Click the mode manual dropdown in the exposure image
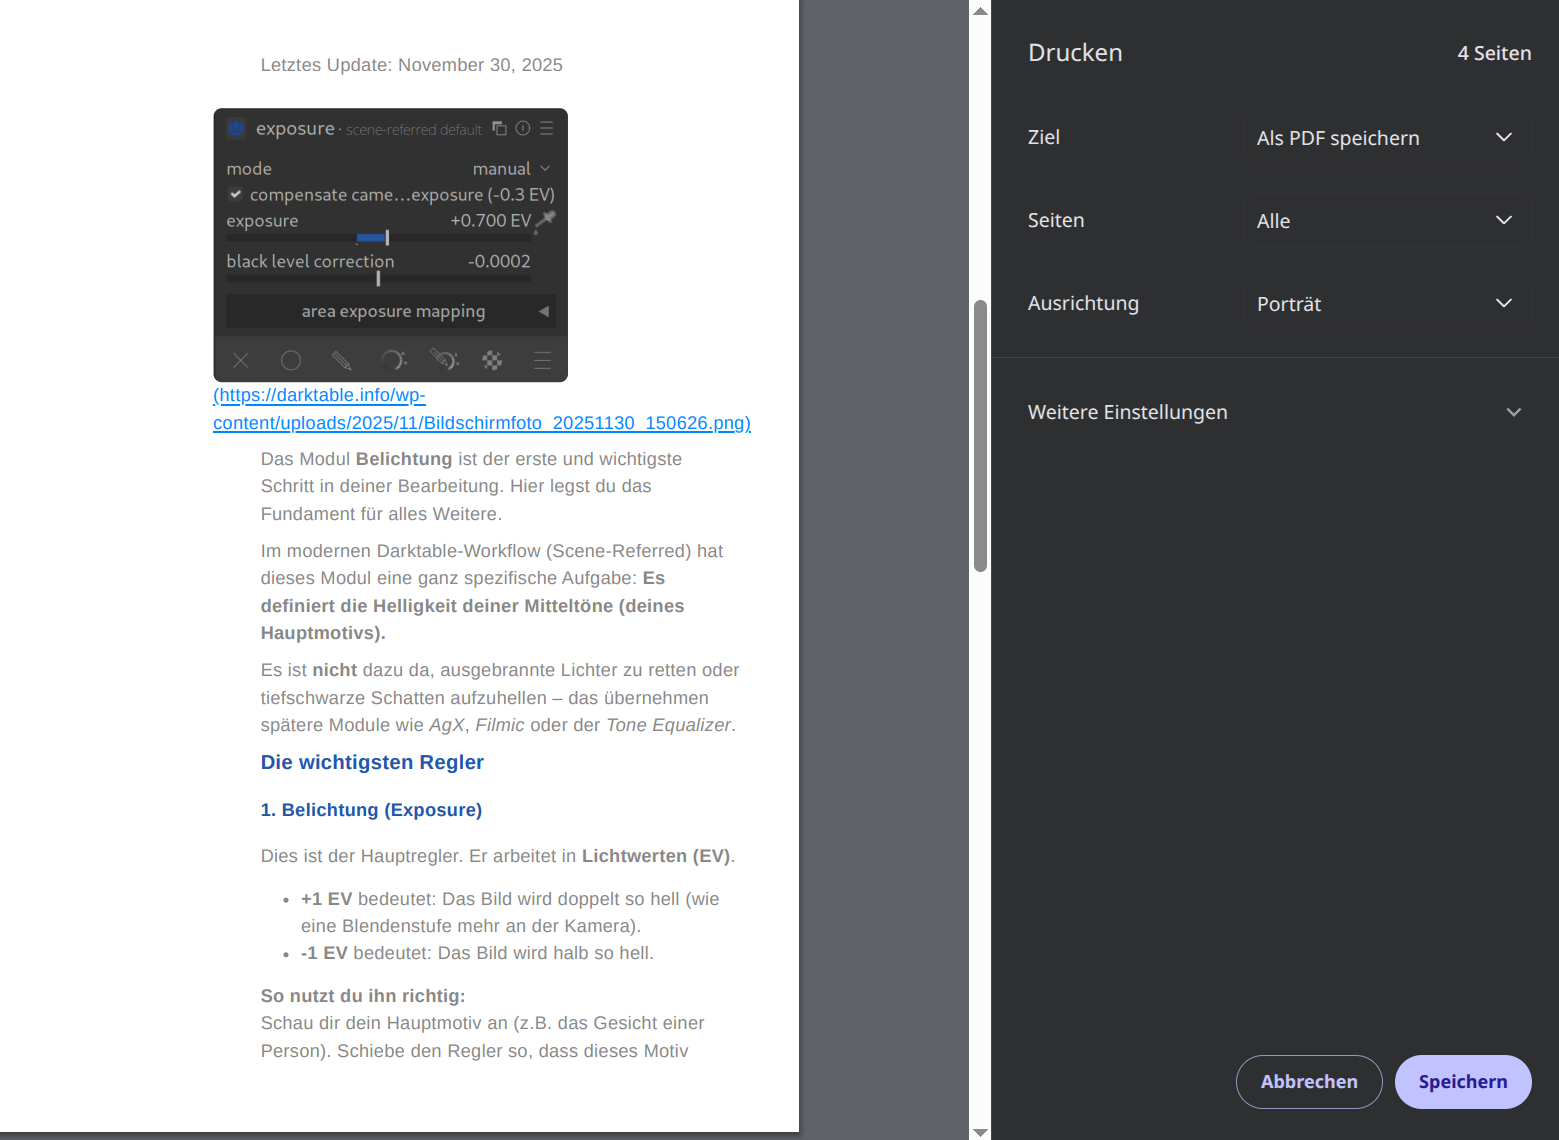 pyautogui.click(x=512, y=168)
